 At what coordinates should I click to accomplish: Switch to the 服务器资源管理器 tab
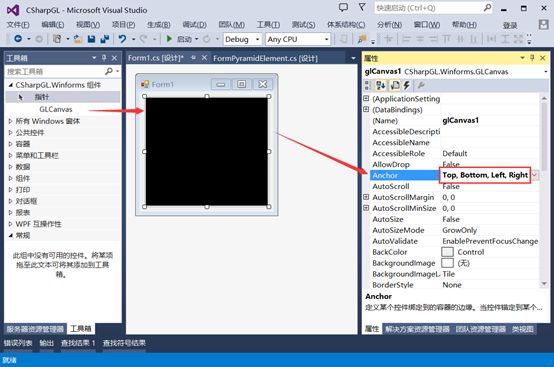(x=35, y=329)
